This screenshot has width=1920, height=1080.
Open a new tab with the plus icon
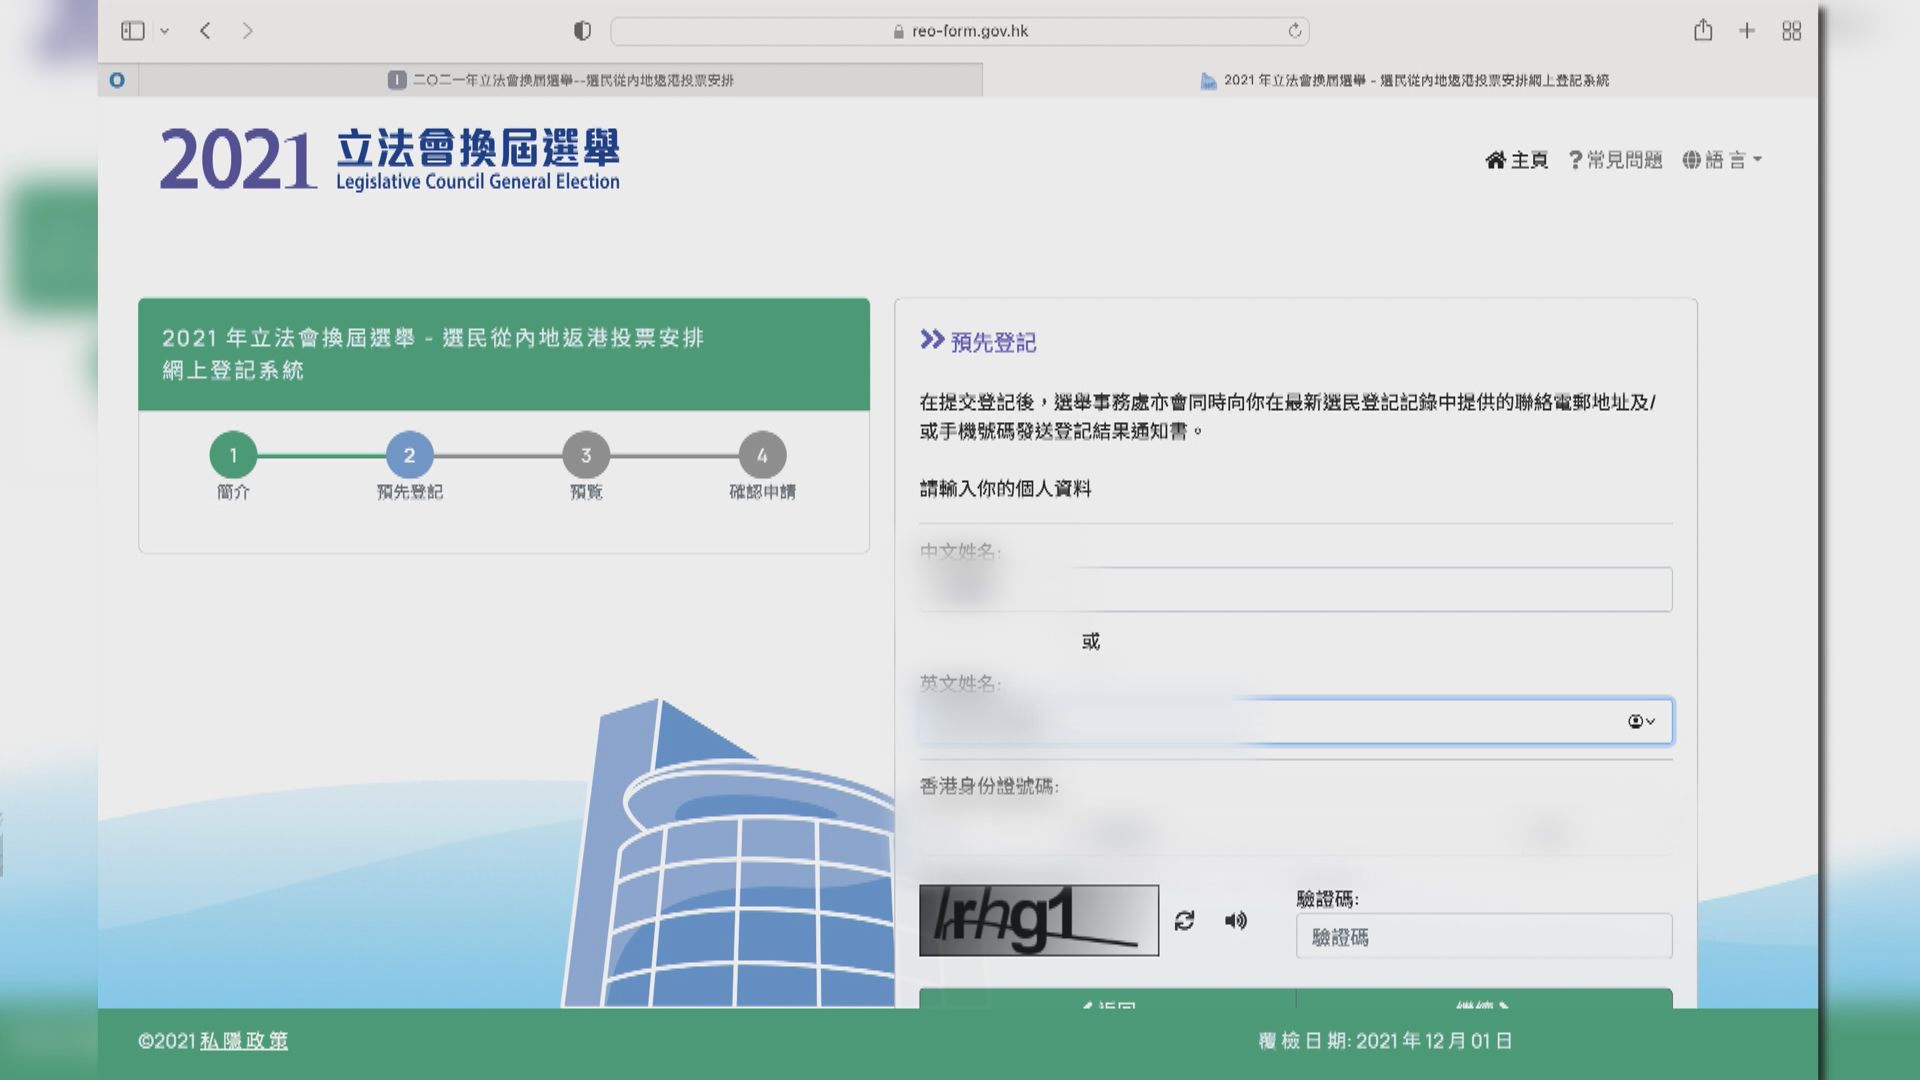(x=1747, y=30)
